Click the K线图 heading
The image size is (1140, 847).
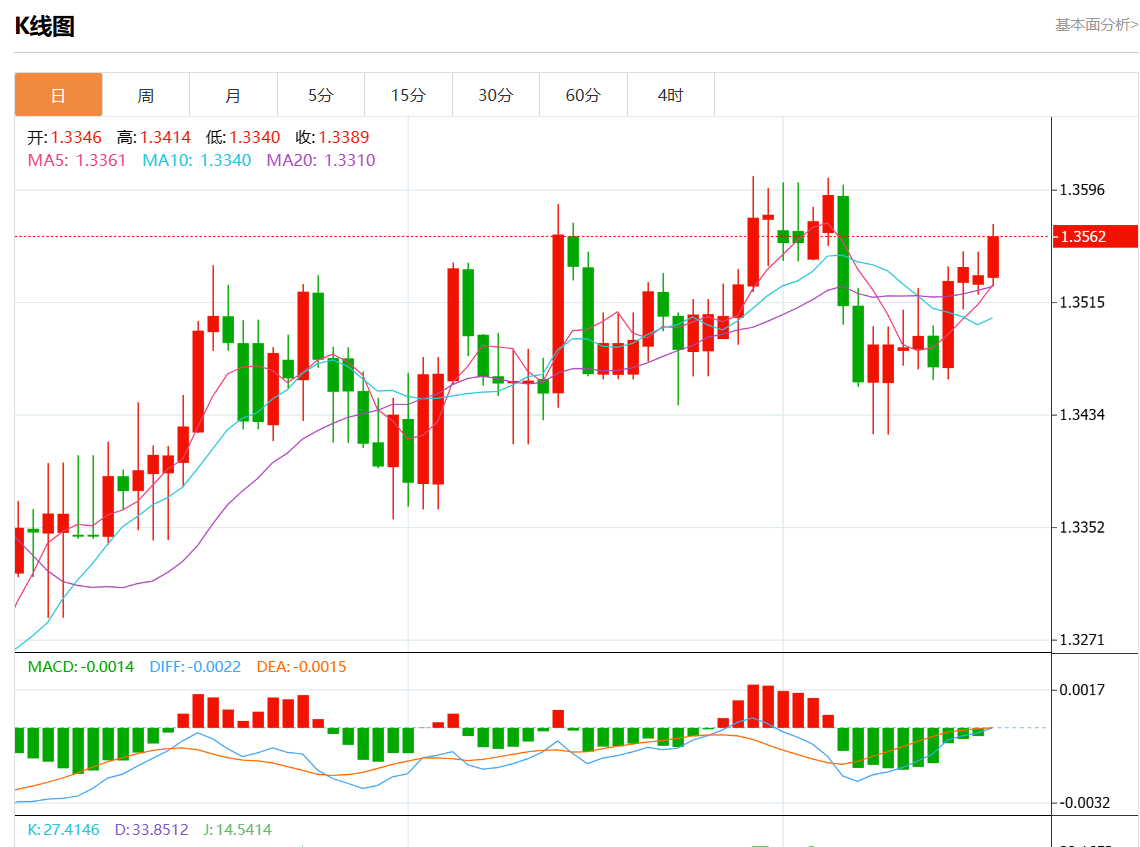point(44,26)
